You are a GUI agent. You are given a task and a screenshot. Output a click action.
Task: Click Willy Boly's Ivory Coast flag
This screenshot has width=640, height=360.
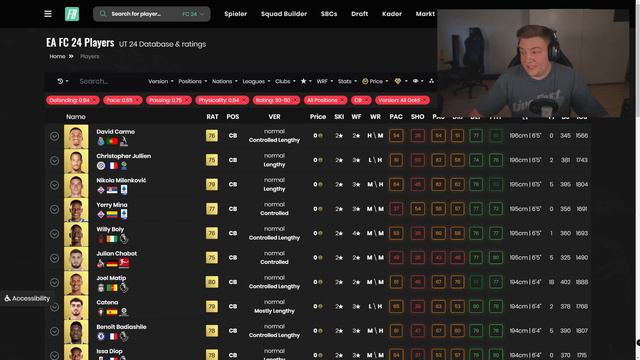pyautogui.click(x=112, y=239)
